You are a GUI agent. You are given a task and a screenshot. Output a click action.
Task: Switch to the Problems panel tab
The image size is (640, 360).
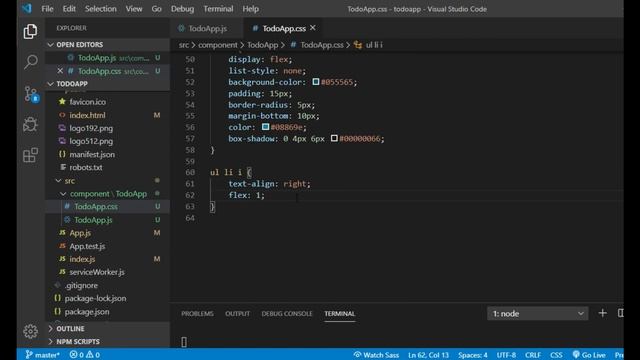click(197, 313)
